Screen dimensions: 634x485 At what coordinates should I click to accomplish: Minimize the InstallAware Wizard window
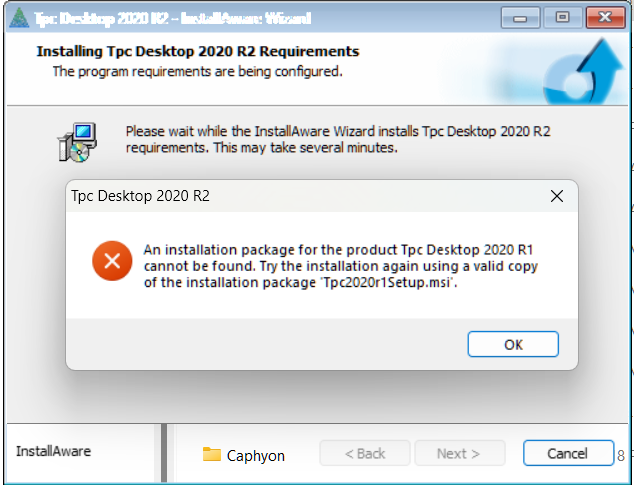click(x=520, y=18)
